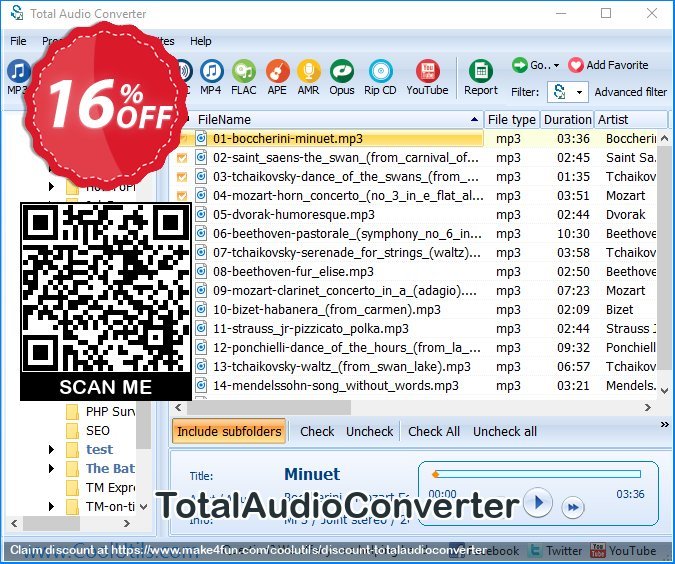Screen dimensions: 675x564
Task: Expand the TM-on-ti folder node
Action: 51,506
